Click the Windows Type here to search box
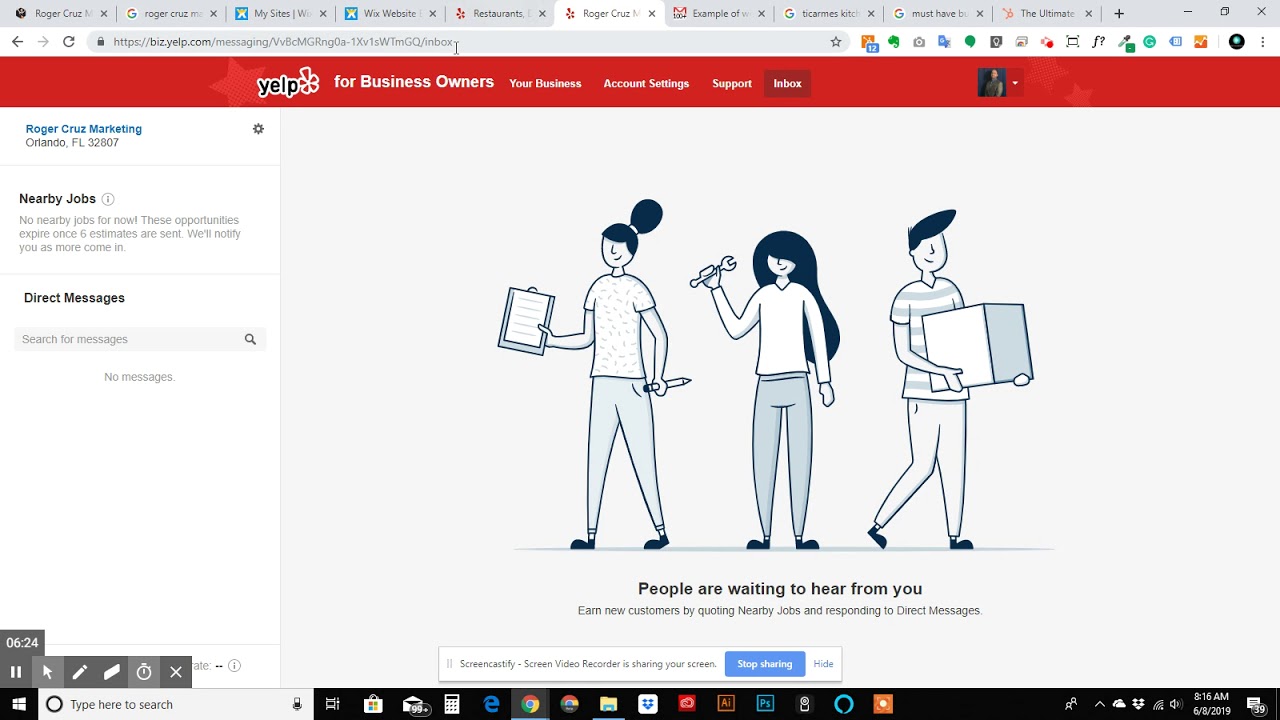1280x720 pixels. tap(175, 704)
